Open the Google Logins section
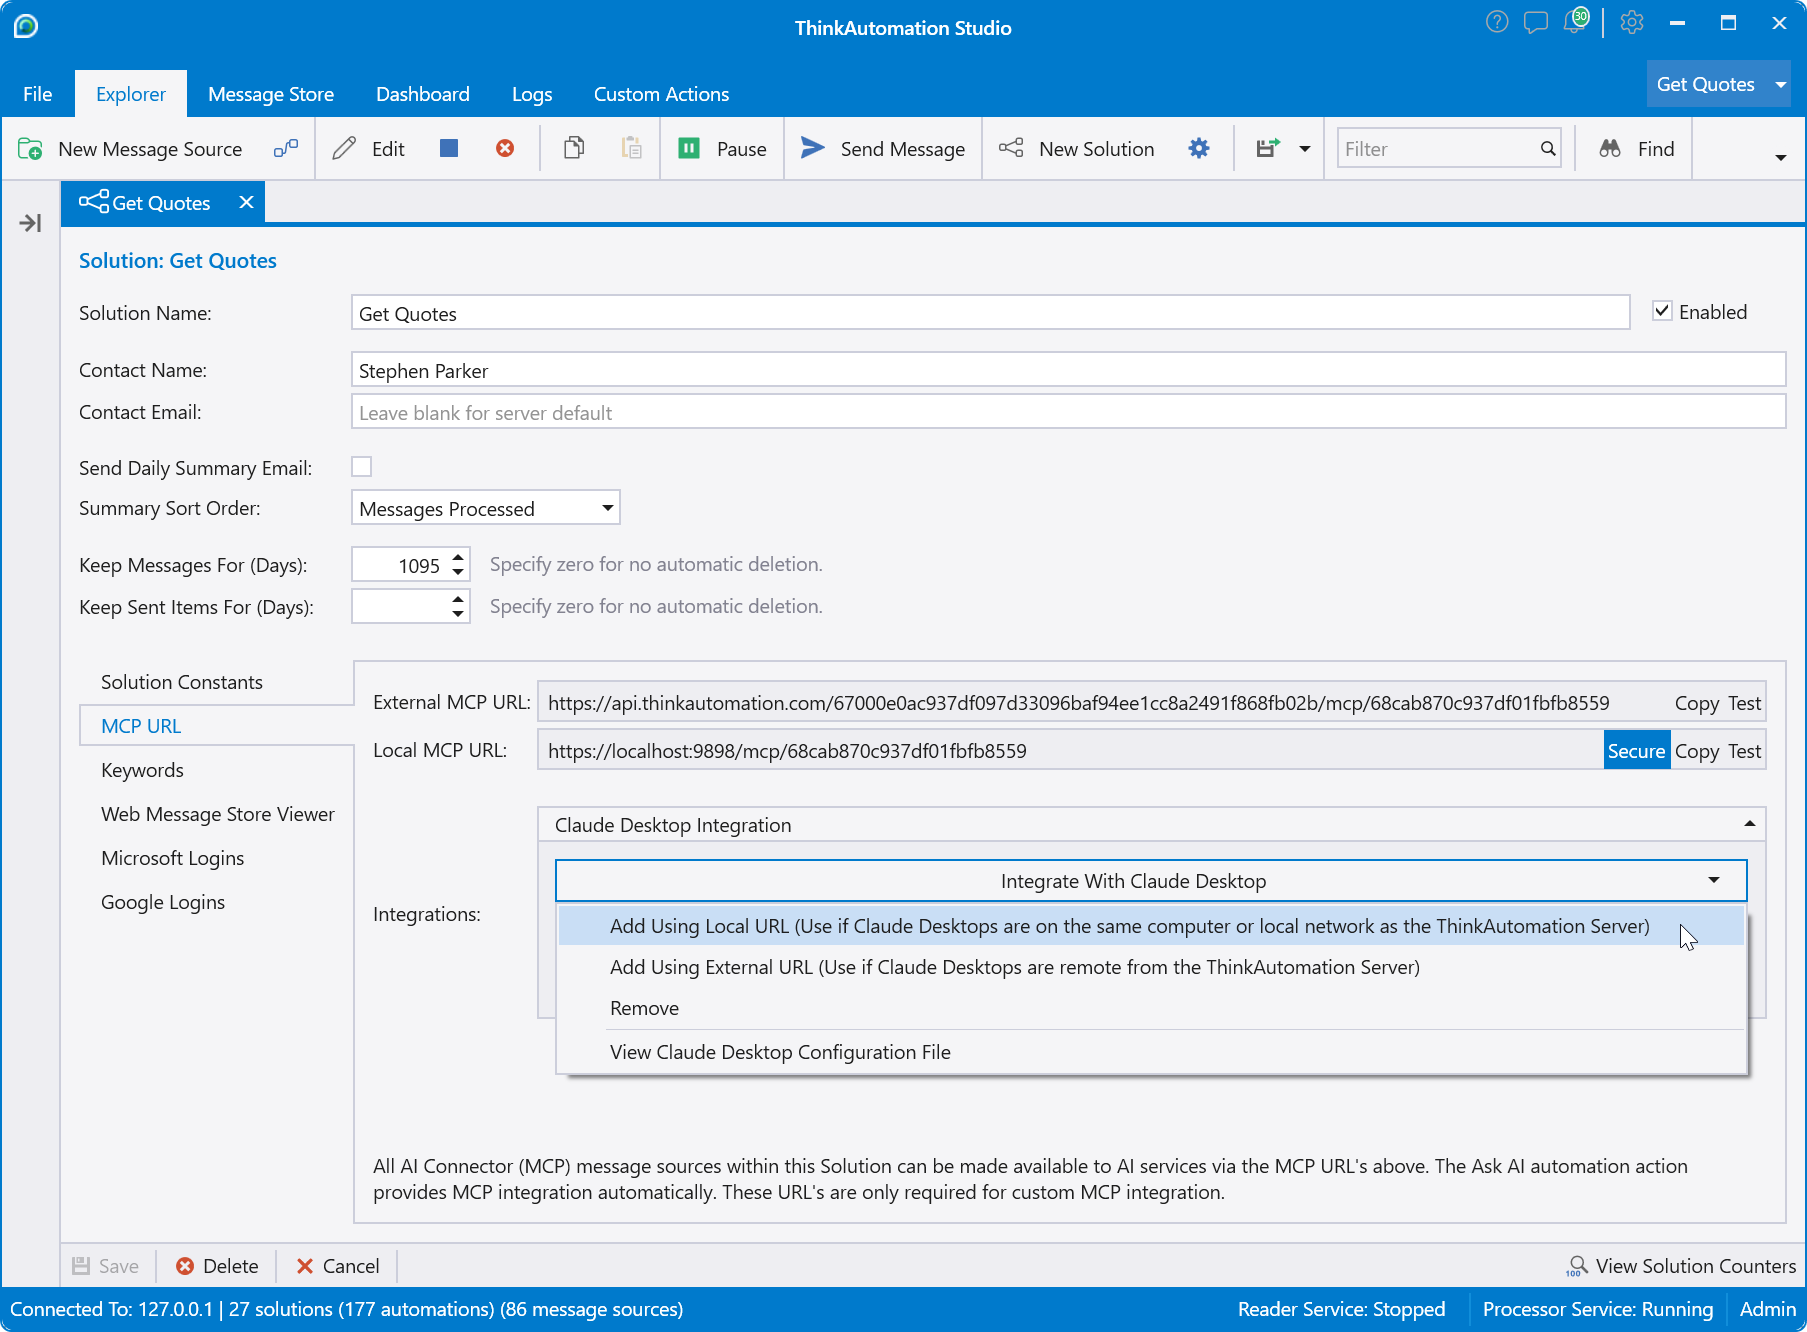This screenshot has height=1332, width=1807. point(163,902)
